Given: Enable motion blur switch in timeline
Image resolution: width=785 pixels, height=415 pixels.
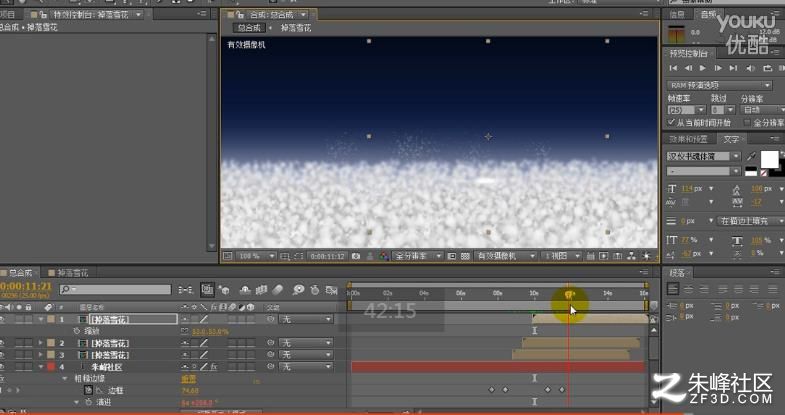Looking at the screenshot, I should coord(278,290).
